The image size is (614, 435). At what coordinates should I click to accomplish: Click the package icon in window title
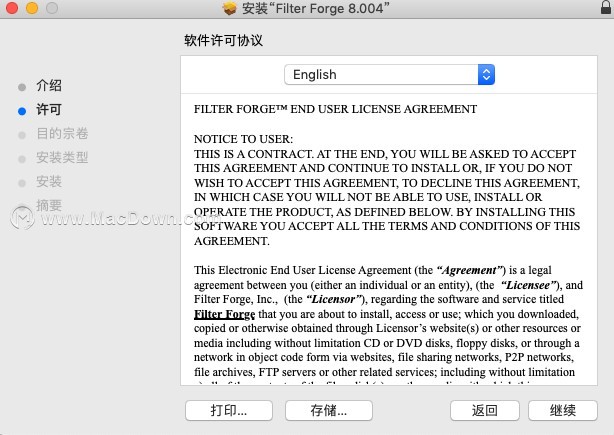[x=229, y=8]
